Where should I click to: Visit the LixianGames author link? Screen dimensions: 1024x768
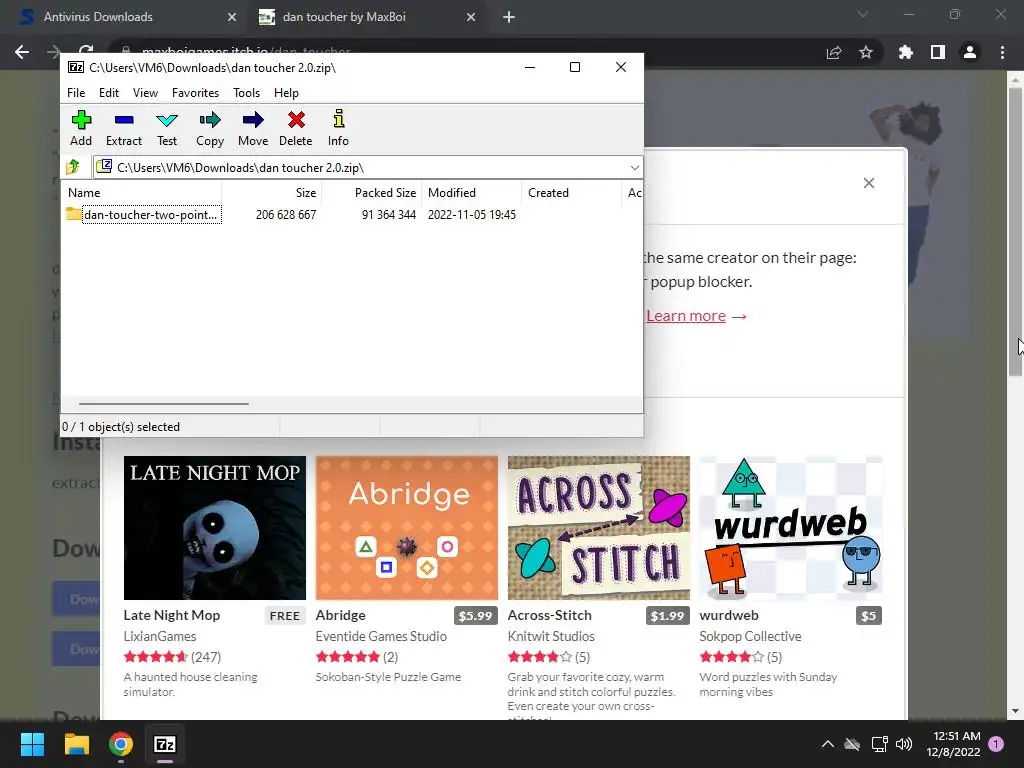(x=160, y=636)
